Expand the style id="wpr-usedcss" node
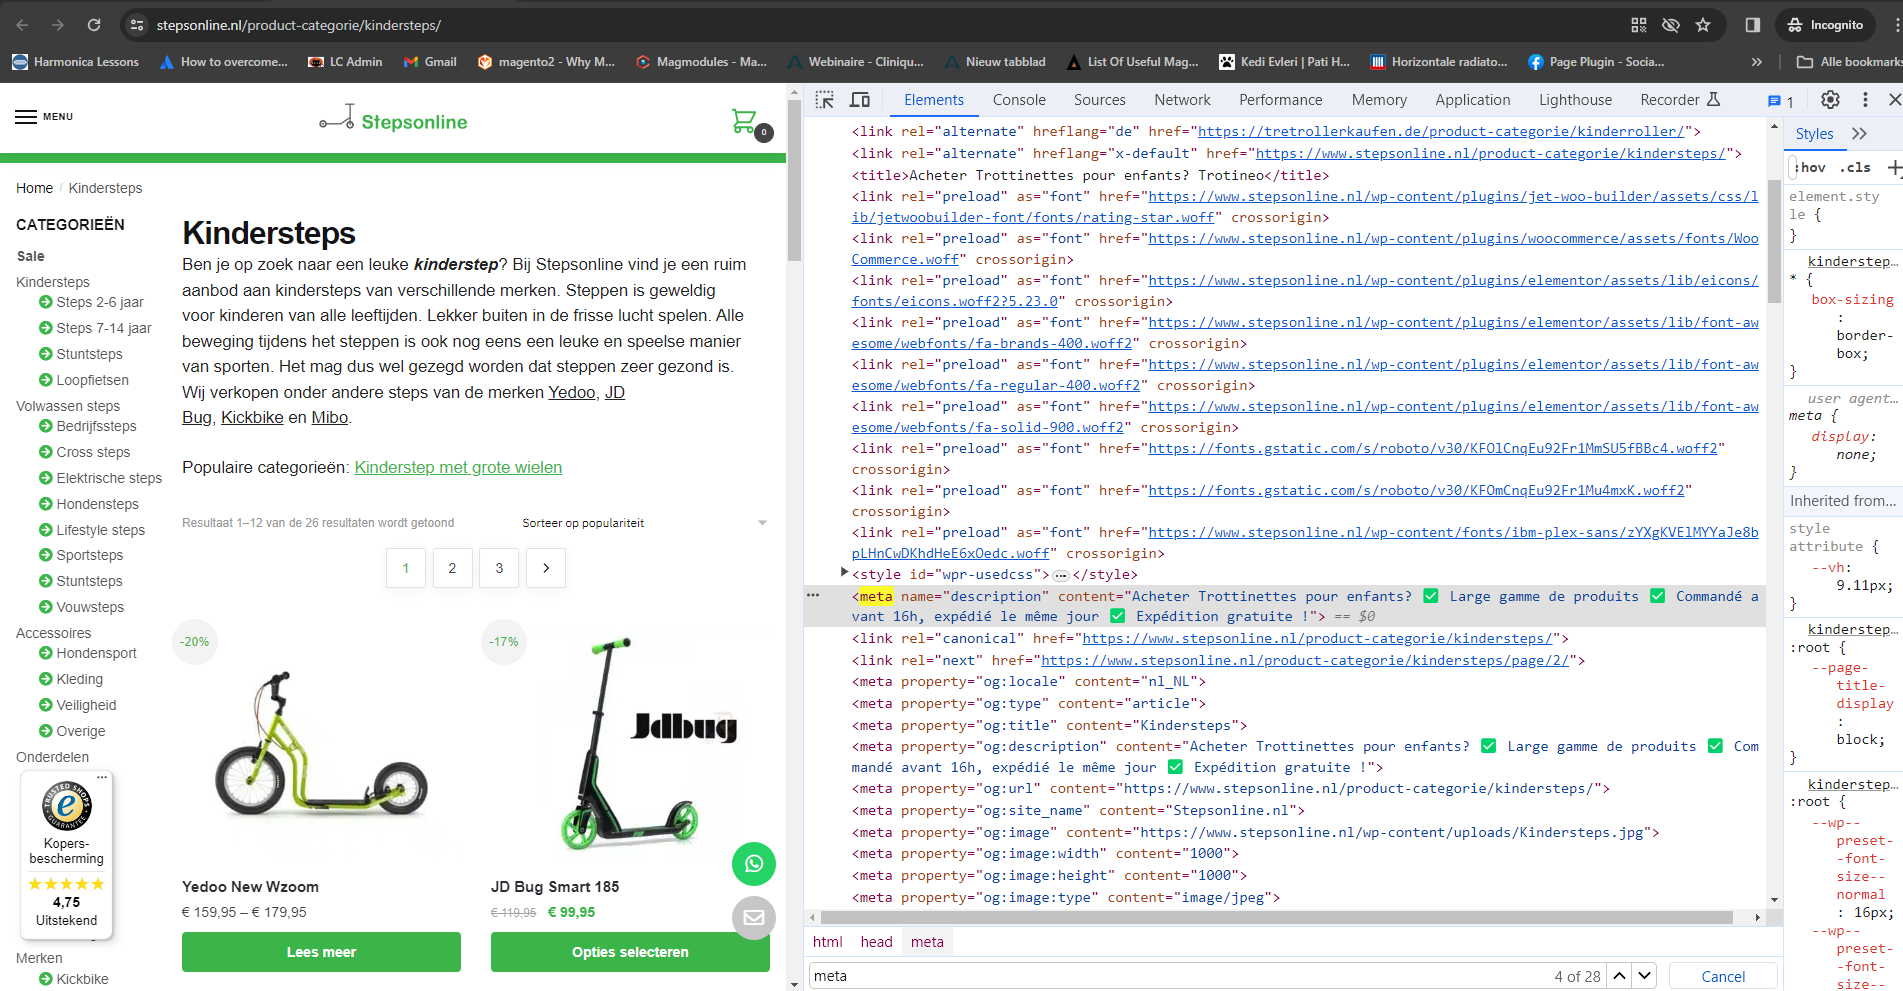Viewport: 1903px width, 991px height. click(x=845, y=573)
